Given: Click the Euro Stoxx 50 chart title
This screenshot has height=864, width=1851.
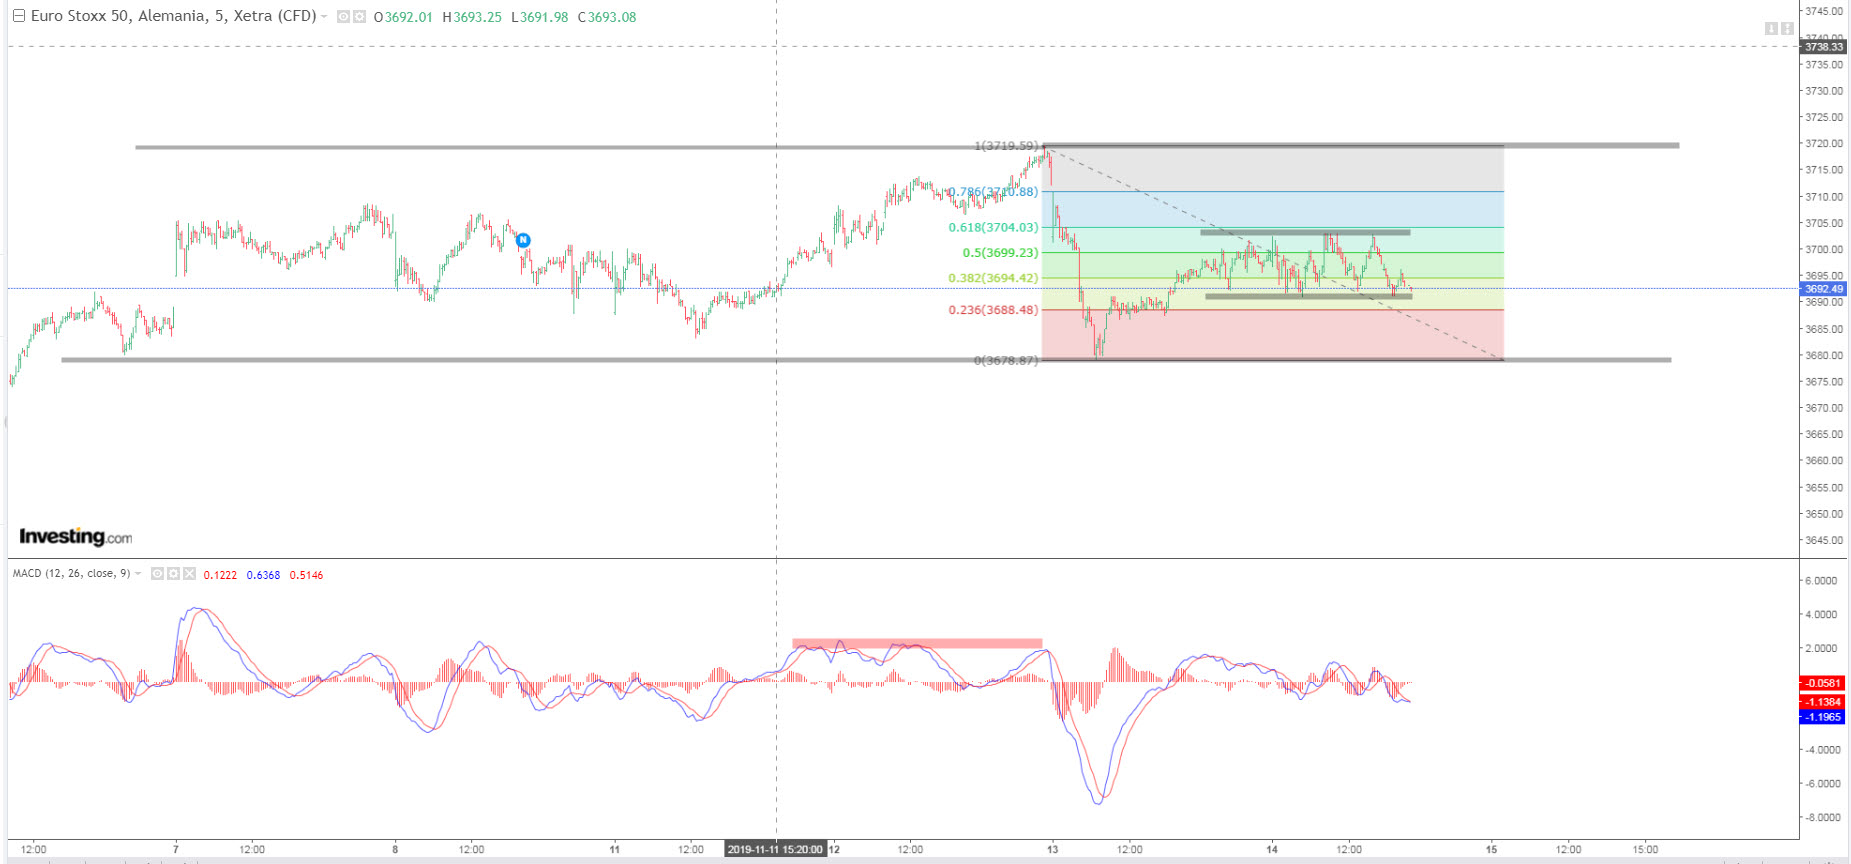Looking at the screenshot, I should click(173, 16).
